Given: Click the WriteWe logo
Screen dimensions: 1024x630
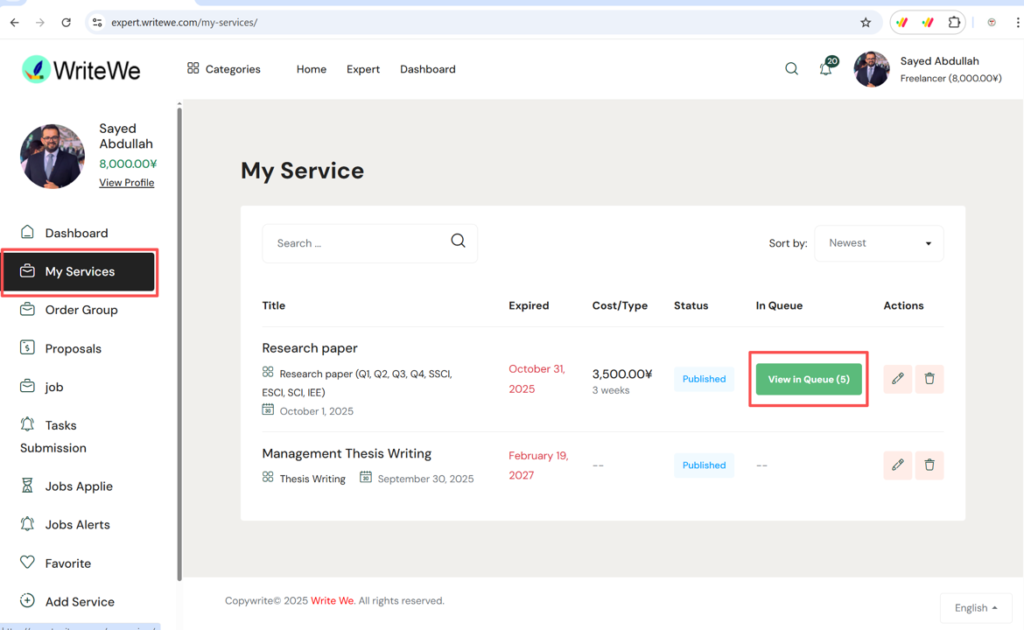Looking at the screenshot, I should click(82, 70).
